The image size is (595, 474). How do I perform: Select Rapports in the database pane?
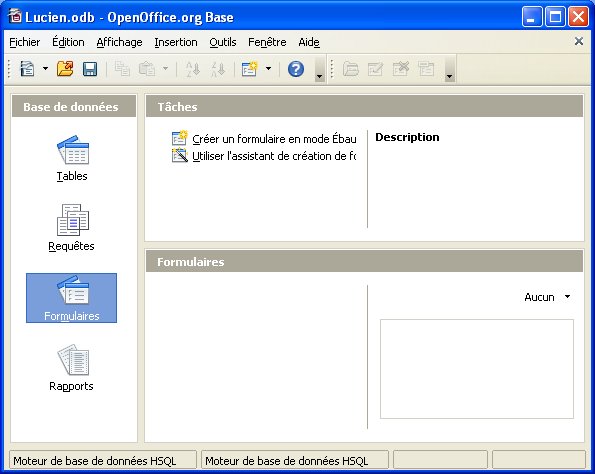(71, 368)
